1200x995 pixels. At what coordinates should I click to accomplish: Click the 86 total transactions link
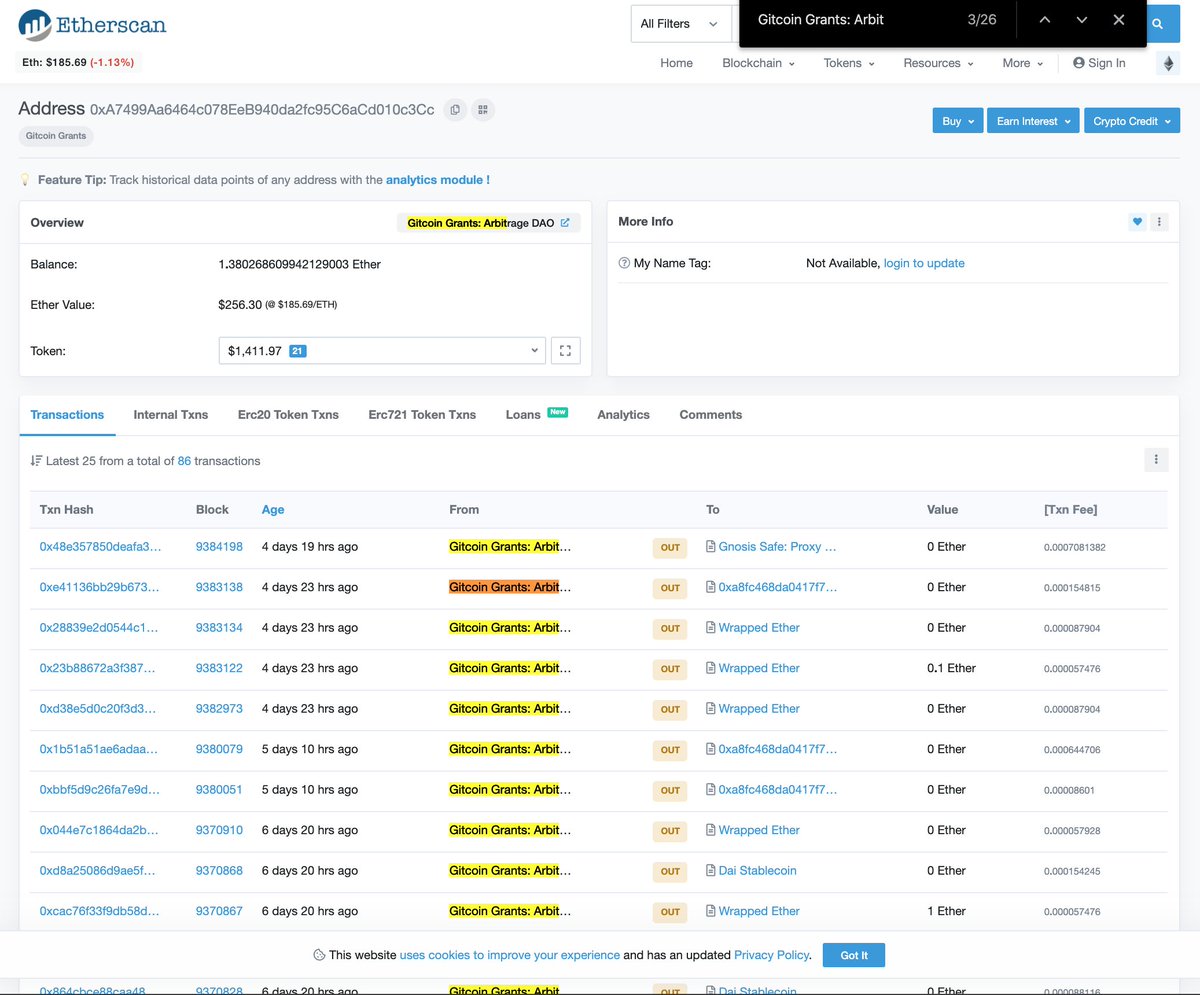[184, 461]
